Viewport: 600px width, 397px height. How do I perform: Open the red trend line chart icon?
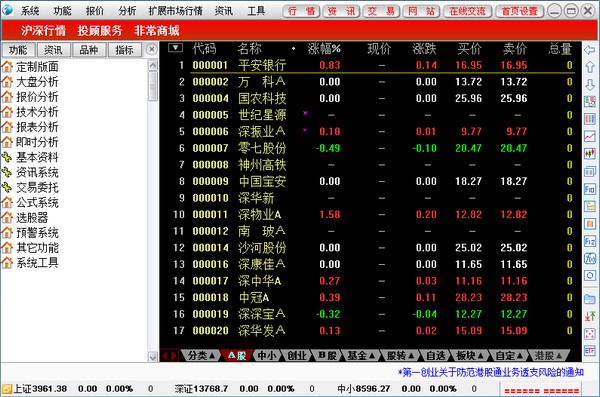coord(590,136)
